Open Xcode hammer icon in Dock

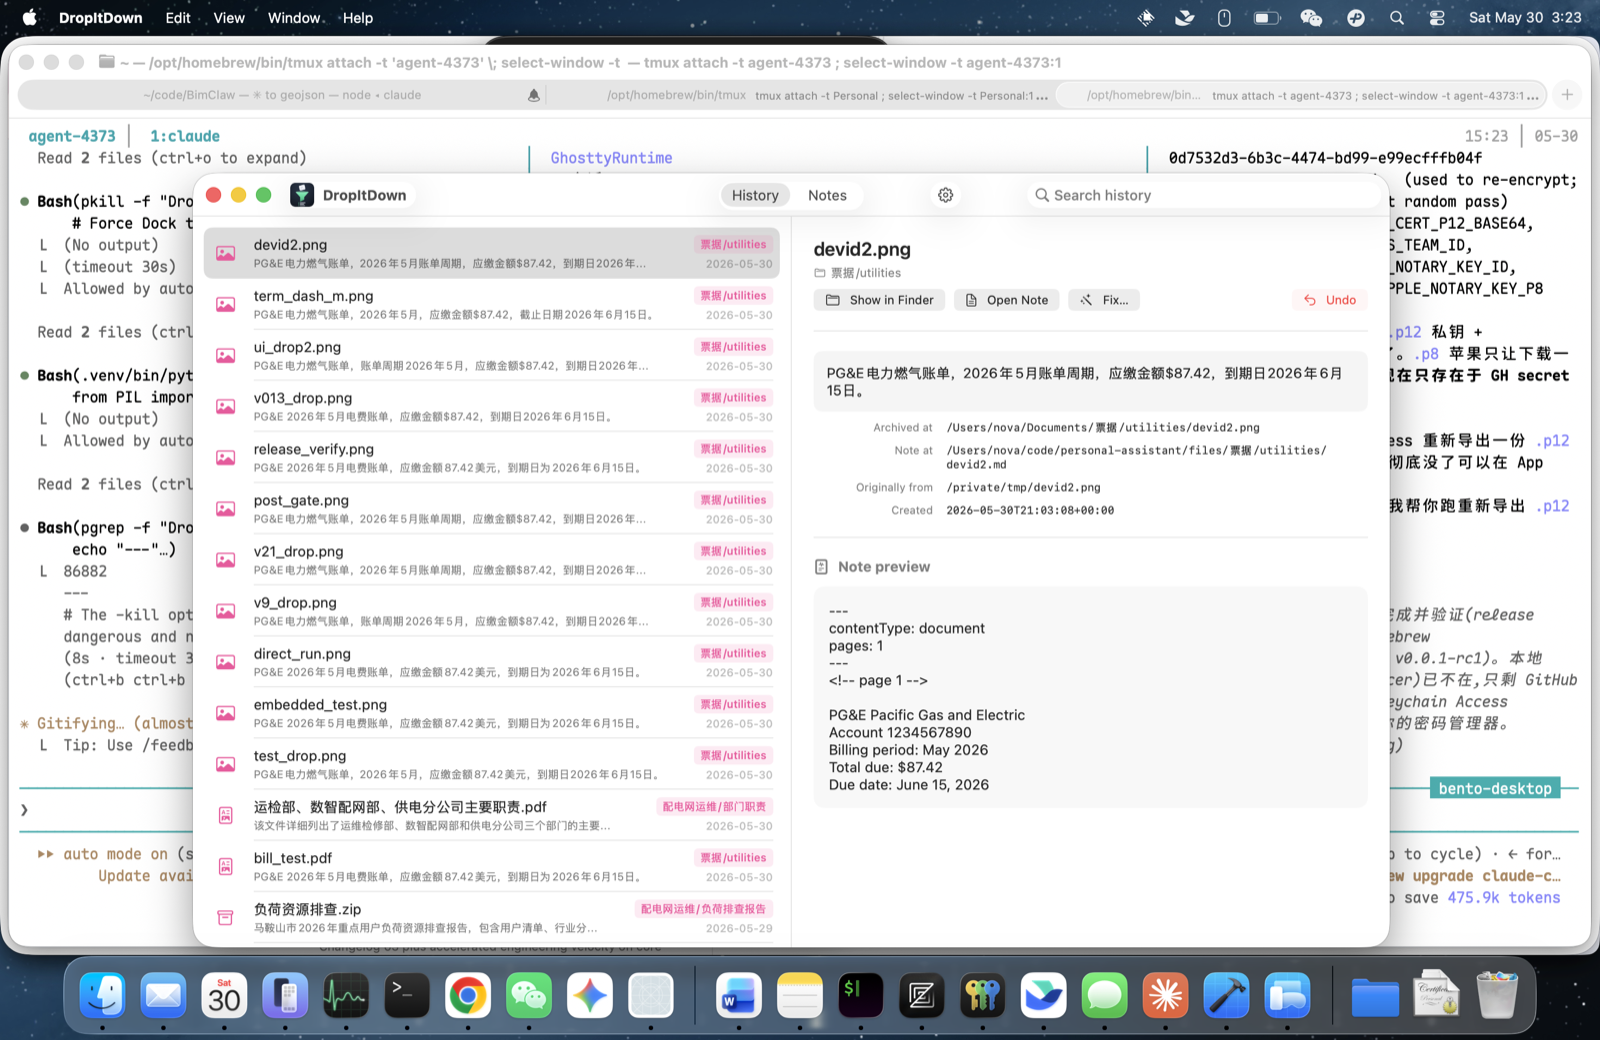pos(1227,996)
